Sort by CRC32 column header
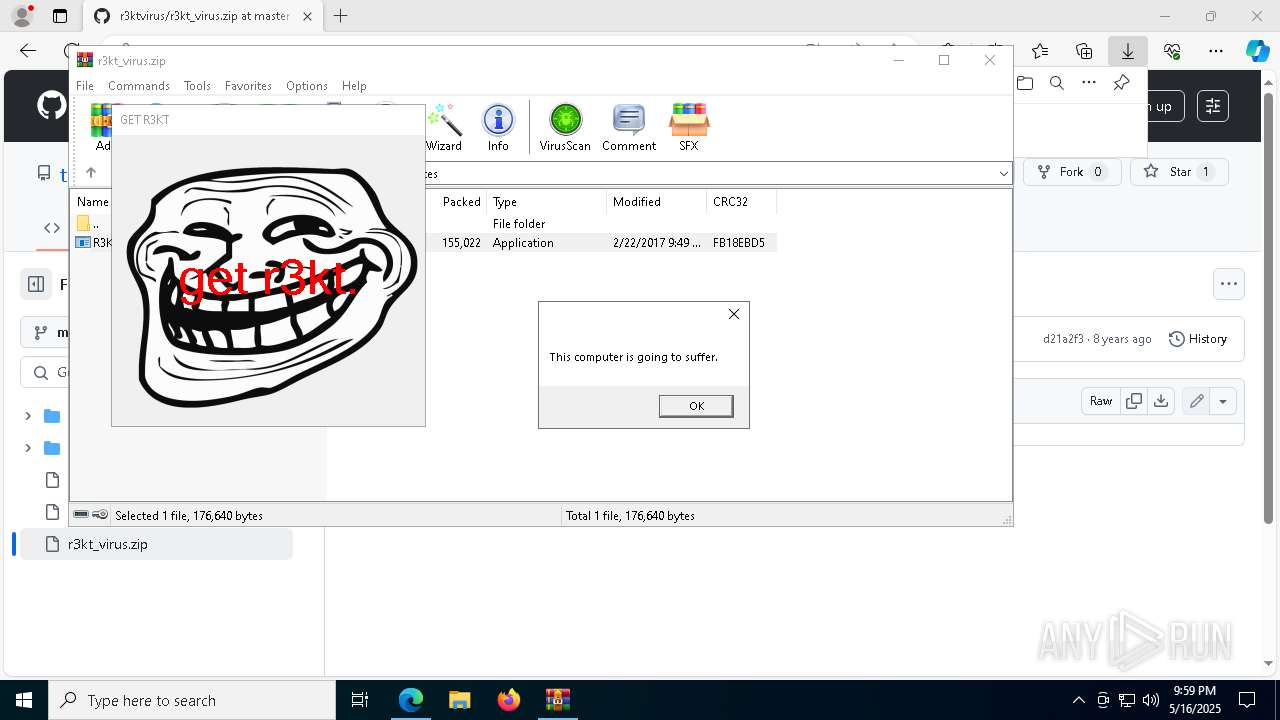 click(x=741, y=202)
